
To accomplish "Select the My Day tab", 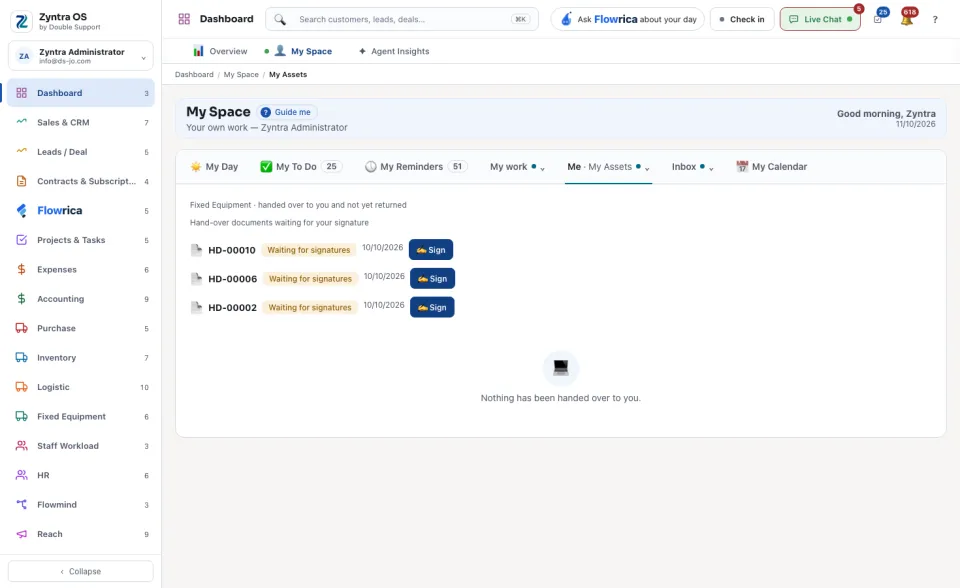I will (x=214, y=167).
